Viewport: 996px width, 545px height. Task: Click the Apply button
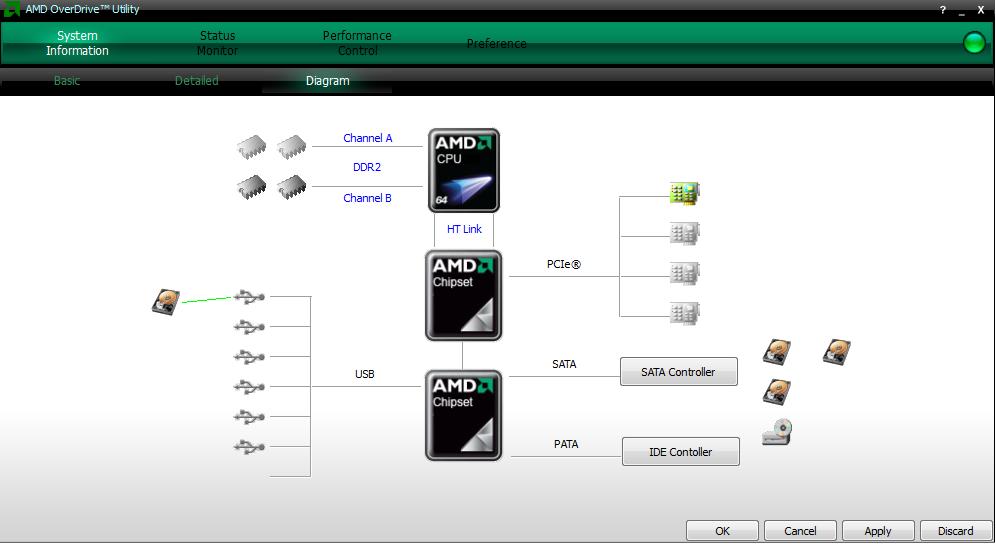pos(878,530)
